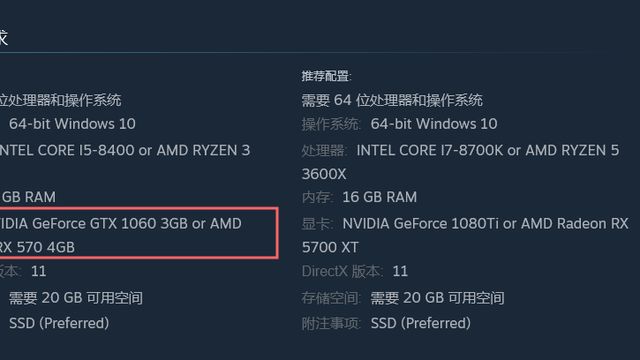Click the 附注事项 label
The image size is (640, 360).
(331, 323)
